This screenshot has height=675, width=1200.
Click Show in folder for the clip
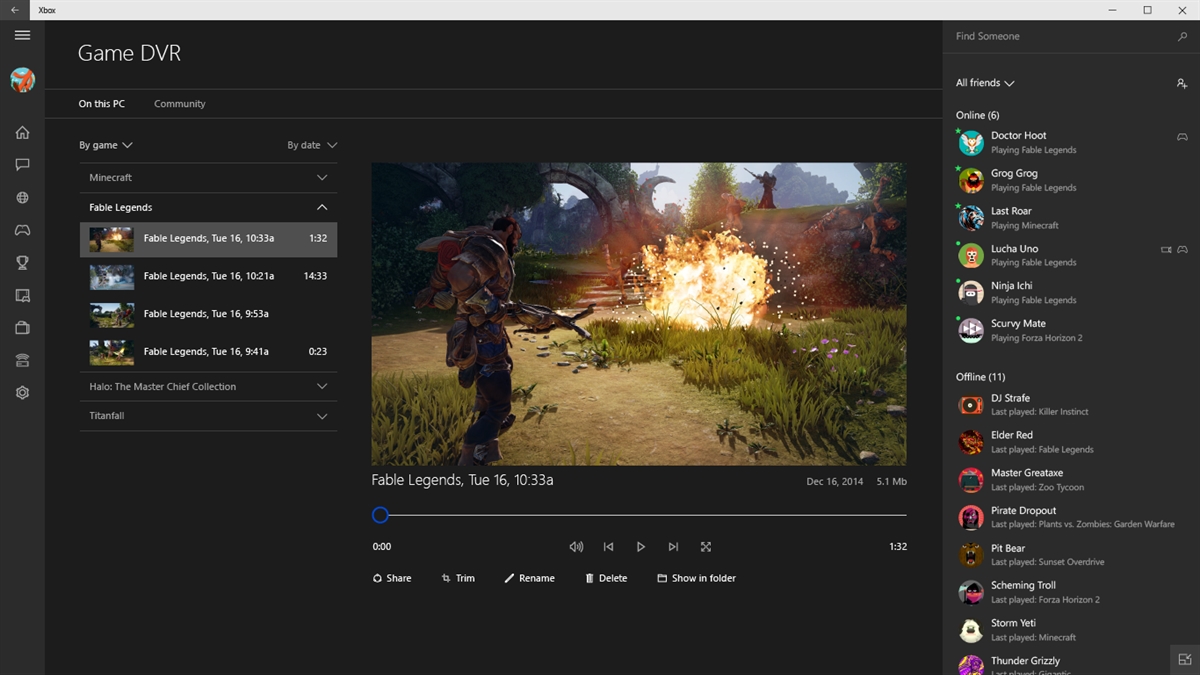696,578
